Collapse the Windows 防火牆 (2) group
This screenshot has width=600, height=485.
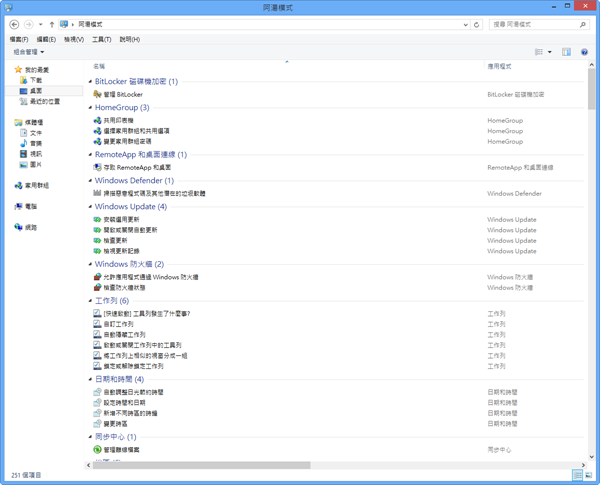90,264
